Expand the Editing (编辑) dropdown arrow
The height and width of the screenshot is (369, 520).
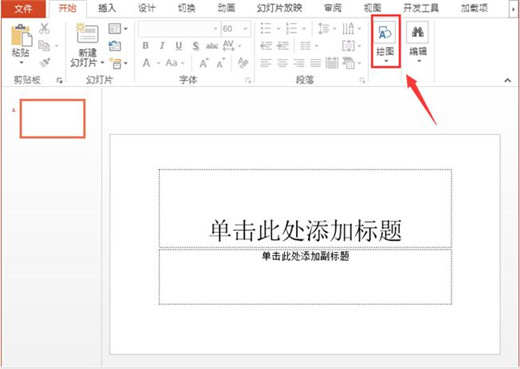(x=419, y=61)
